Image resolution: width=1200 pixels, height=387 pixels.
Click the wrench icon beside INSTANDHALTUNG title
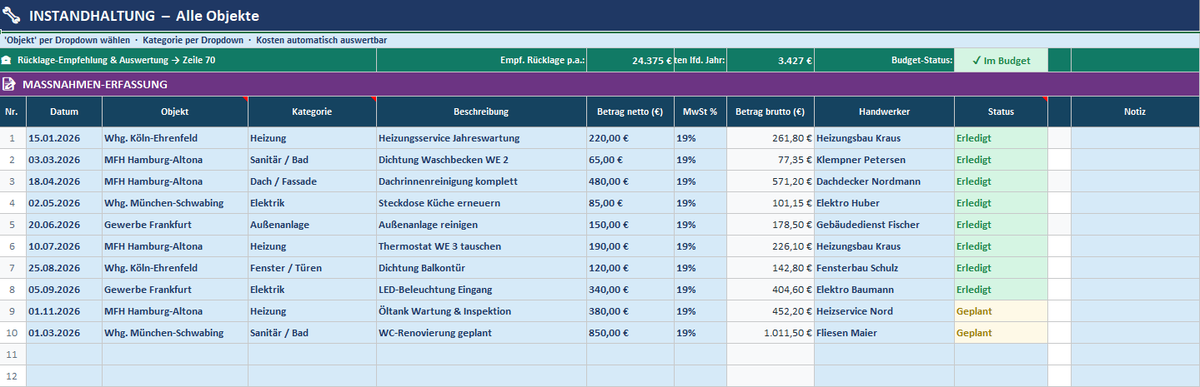coord(11,16)
